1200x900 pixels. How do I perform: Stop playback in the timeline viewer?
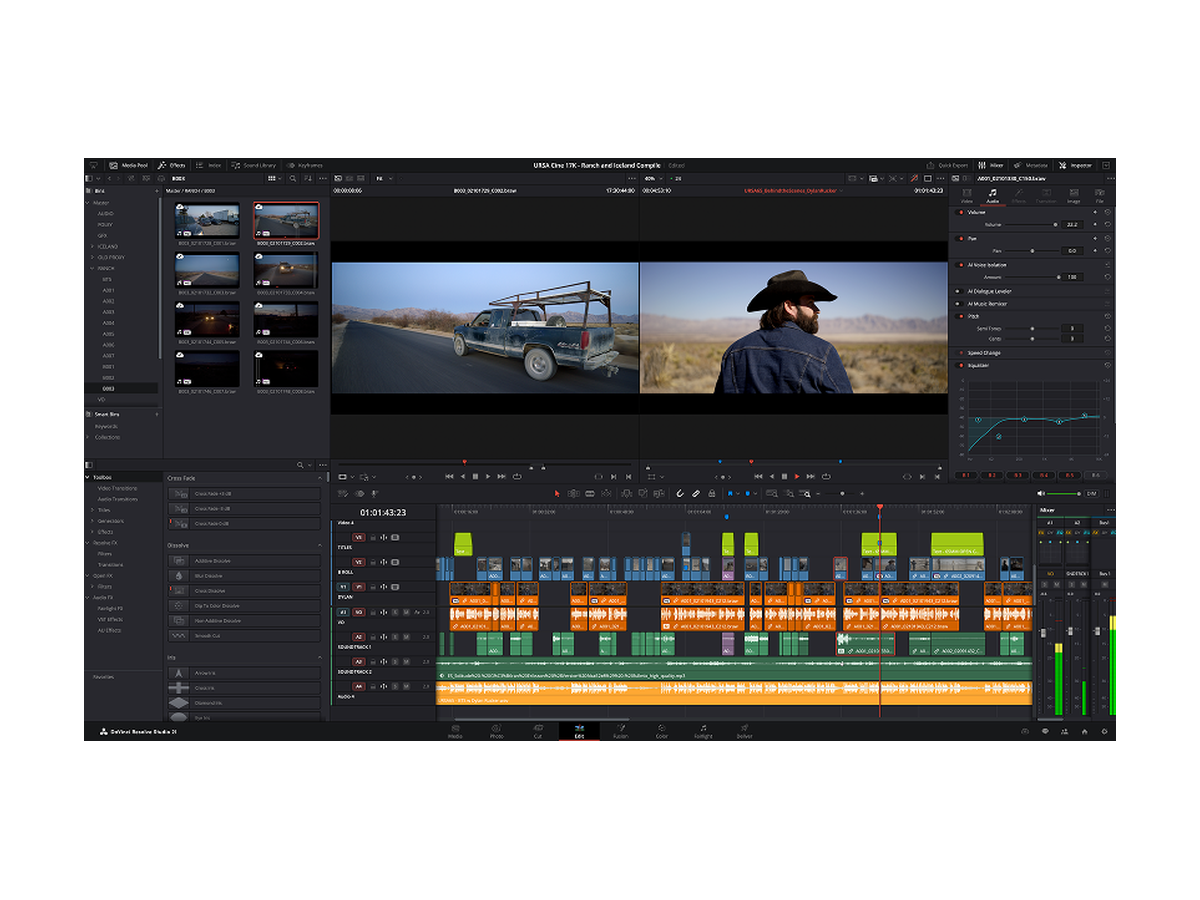784,475
